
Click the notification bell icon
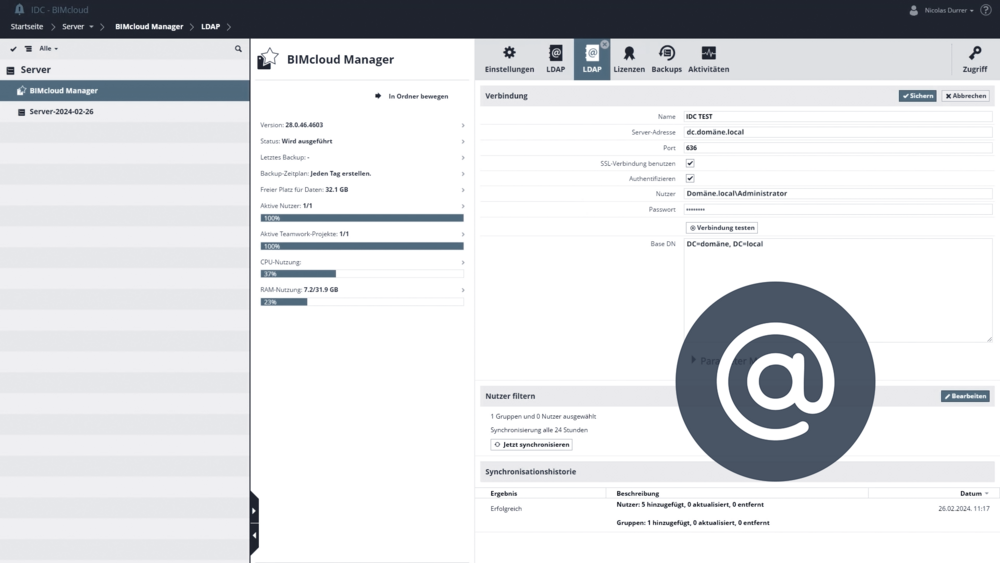[19, 10]
